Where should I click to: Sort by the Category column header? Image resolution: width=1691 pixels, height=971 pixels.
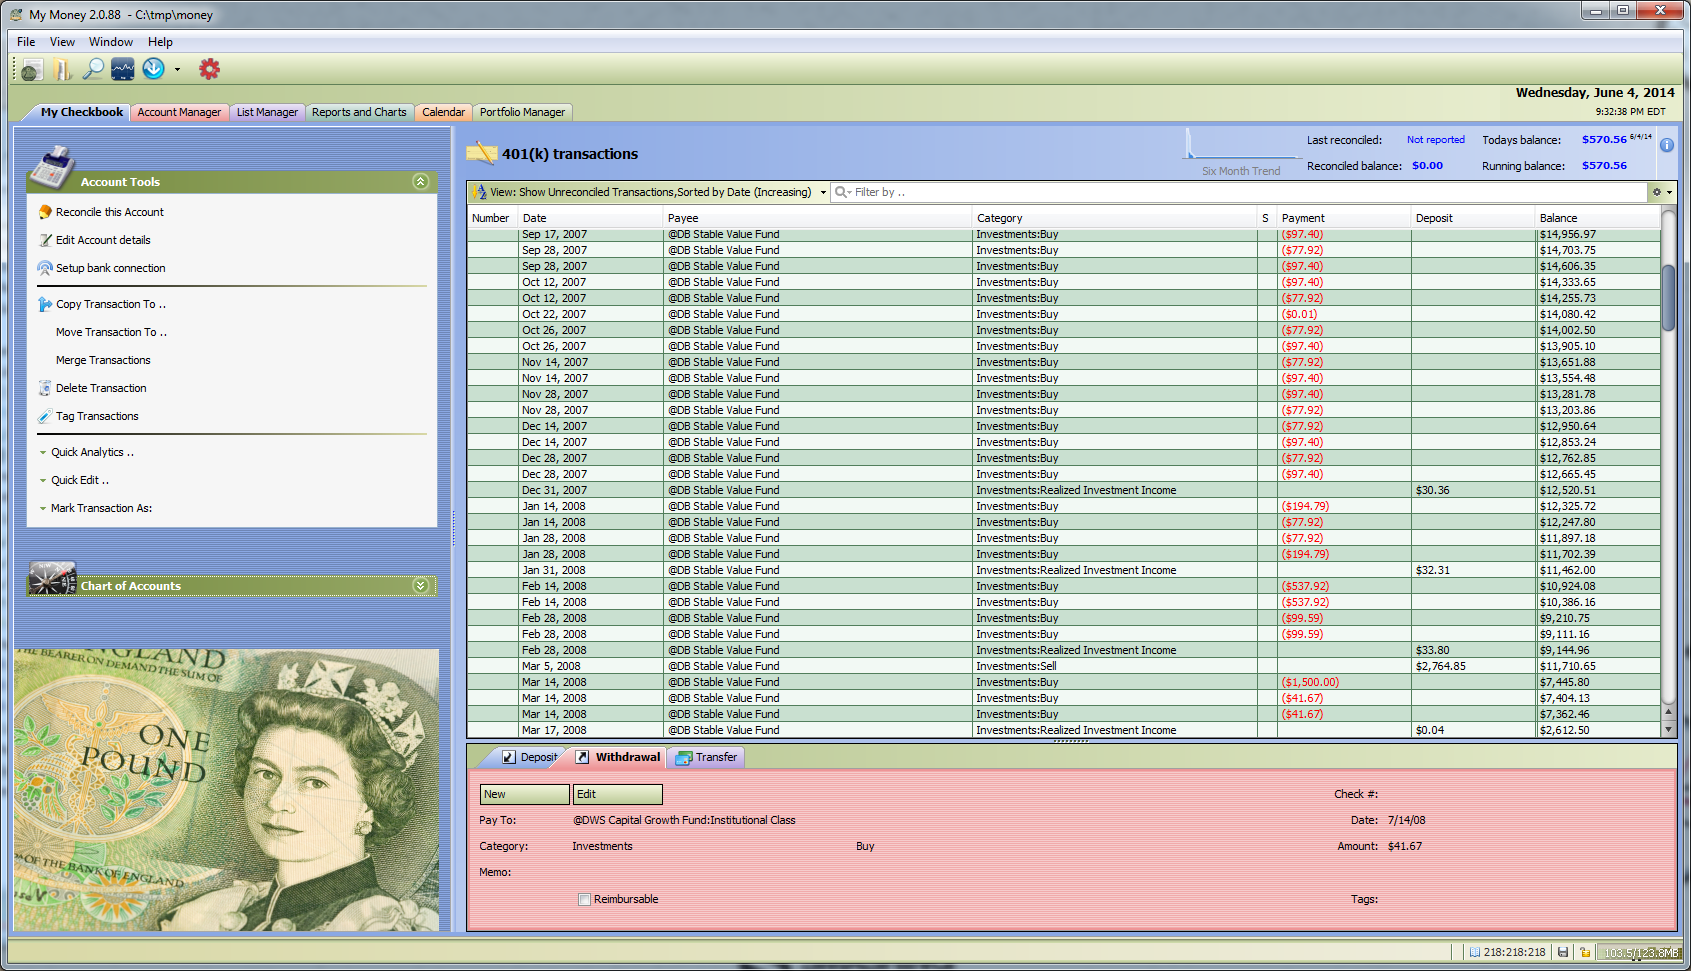(x=1115, y=218)
